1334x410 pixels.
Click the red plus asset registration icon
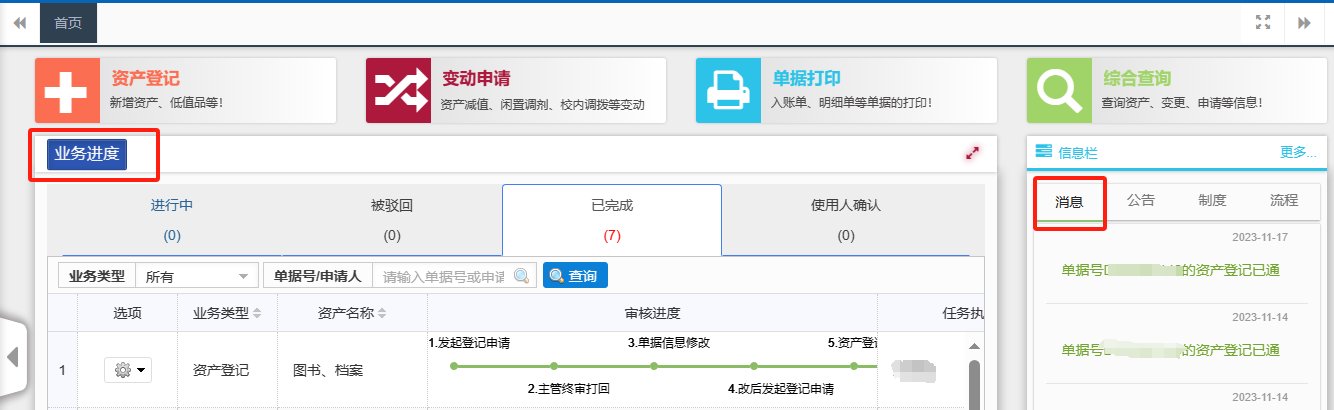[67, 91]
